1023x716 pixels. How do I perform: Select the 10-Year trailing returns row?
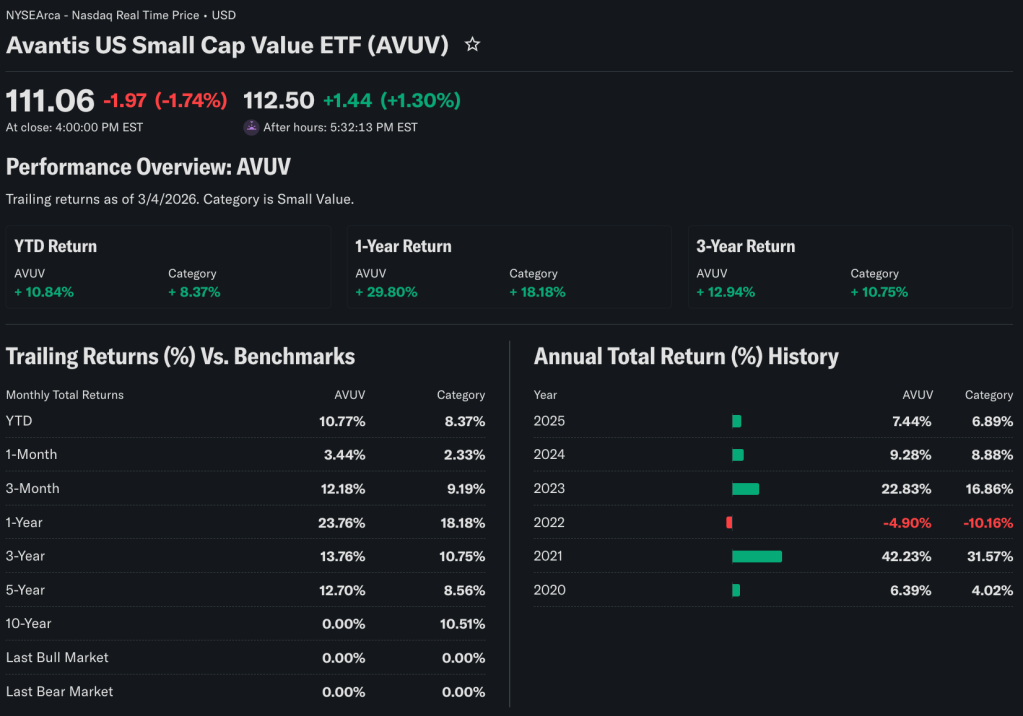pos(245,624)
